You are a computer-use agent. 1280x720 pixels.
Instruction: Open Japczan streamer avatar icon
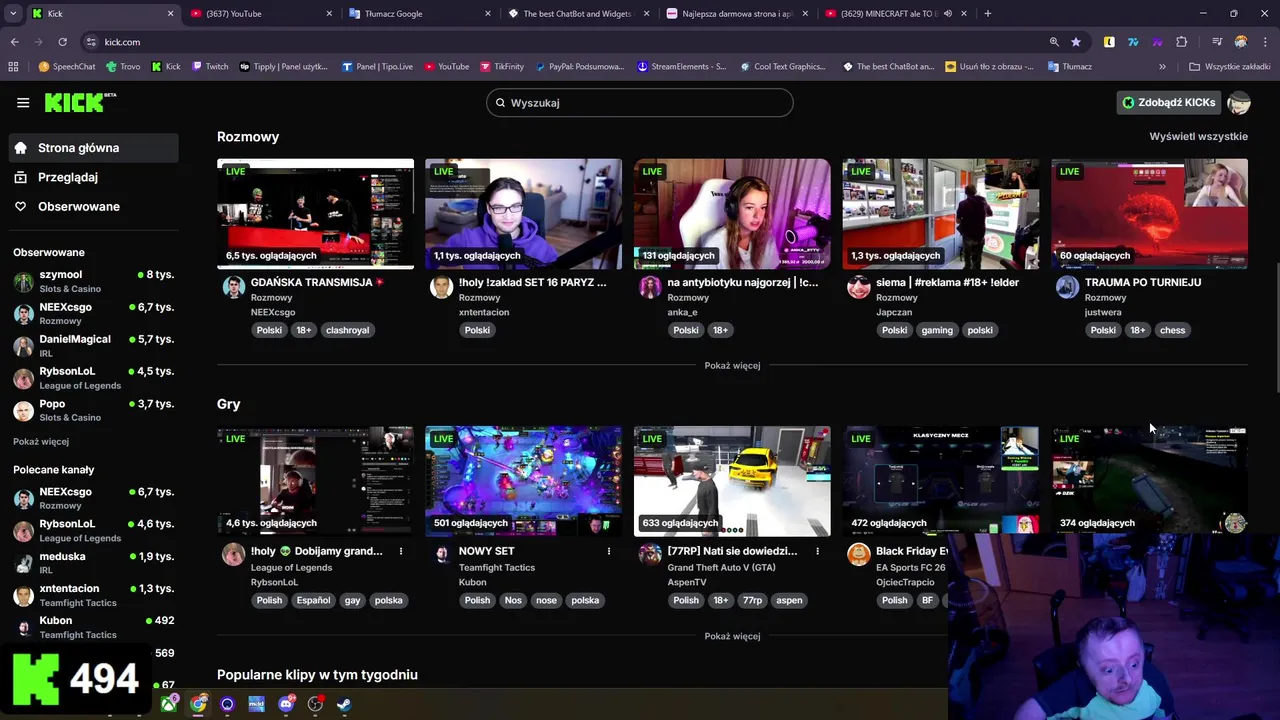coord(859,288)
